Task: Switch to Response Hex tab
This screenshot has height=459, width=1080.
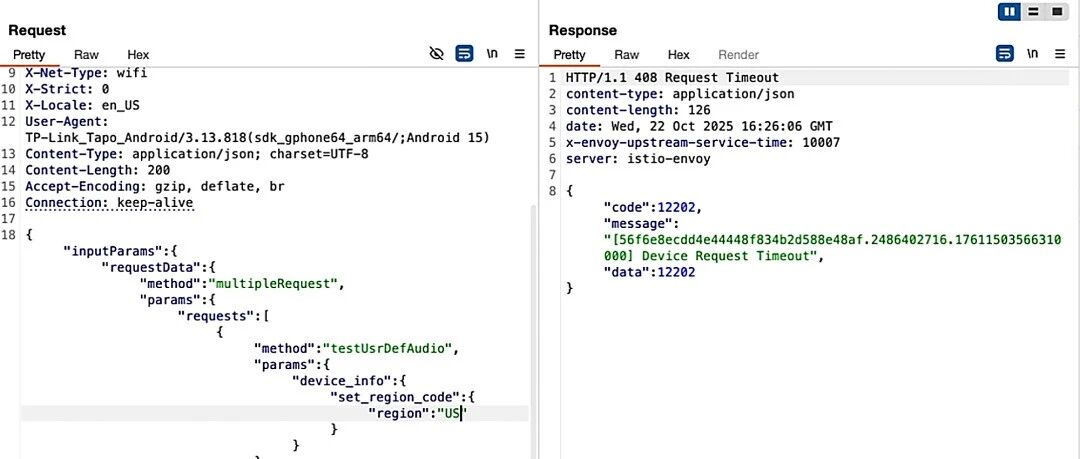Action: point(678,54)
